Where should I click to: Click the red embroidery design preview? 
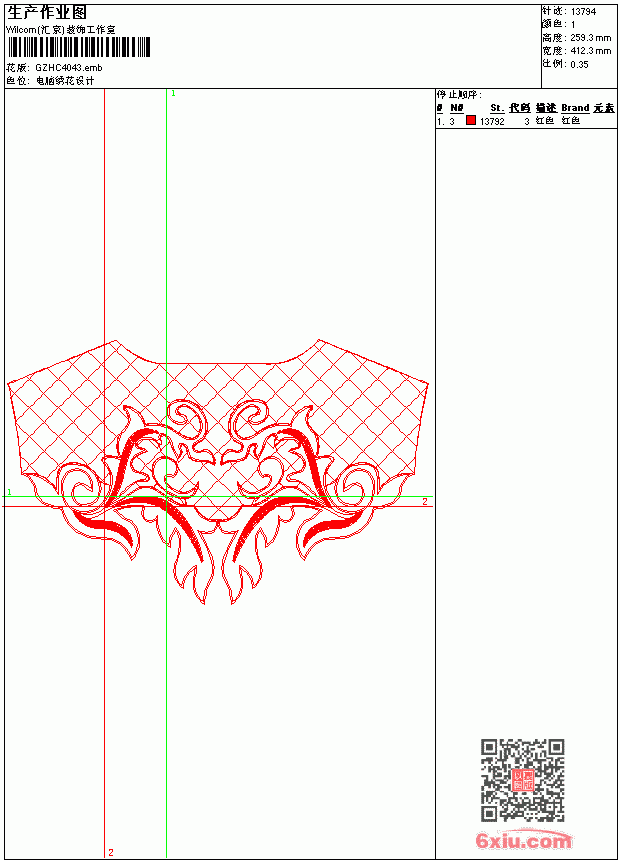pyautogui.click(x=218, y=472)
